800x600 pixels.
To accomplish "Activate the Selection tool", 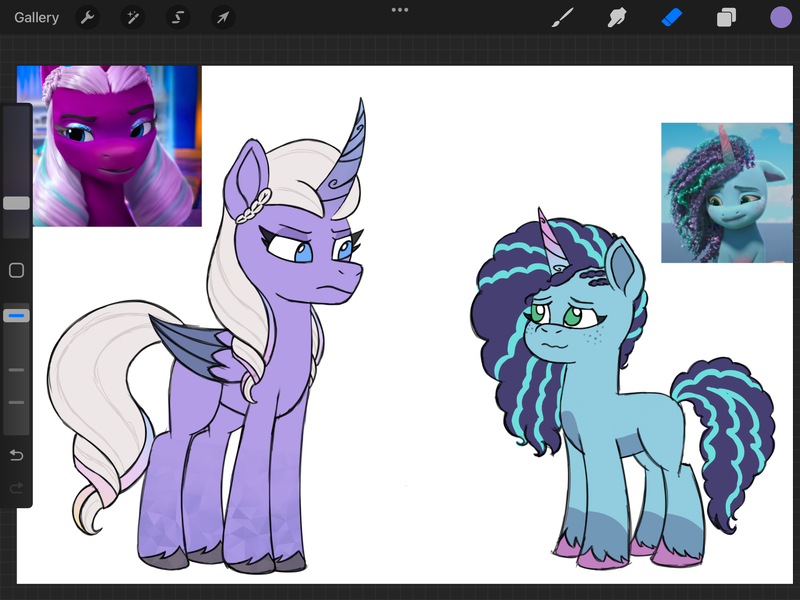I will pos(178,17).
